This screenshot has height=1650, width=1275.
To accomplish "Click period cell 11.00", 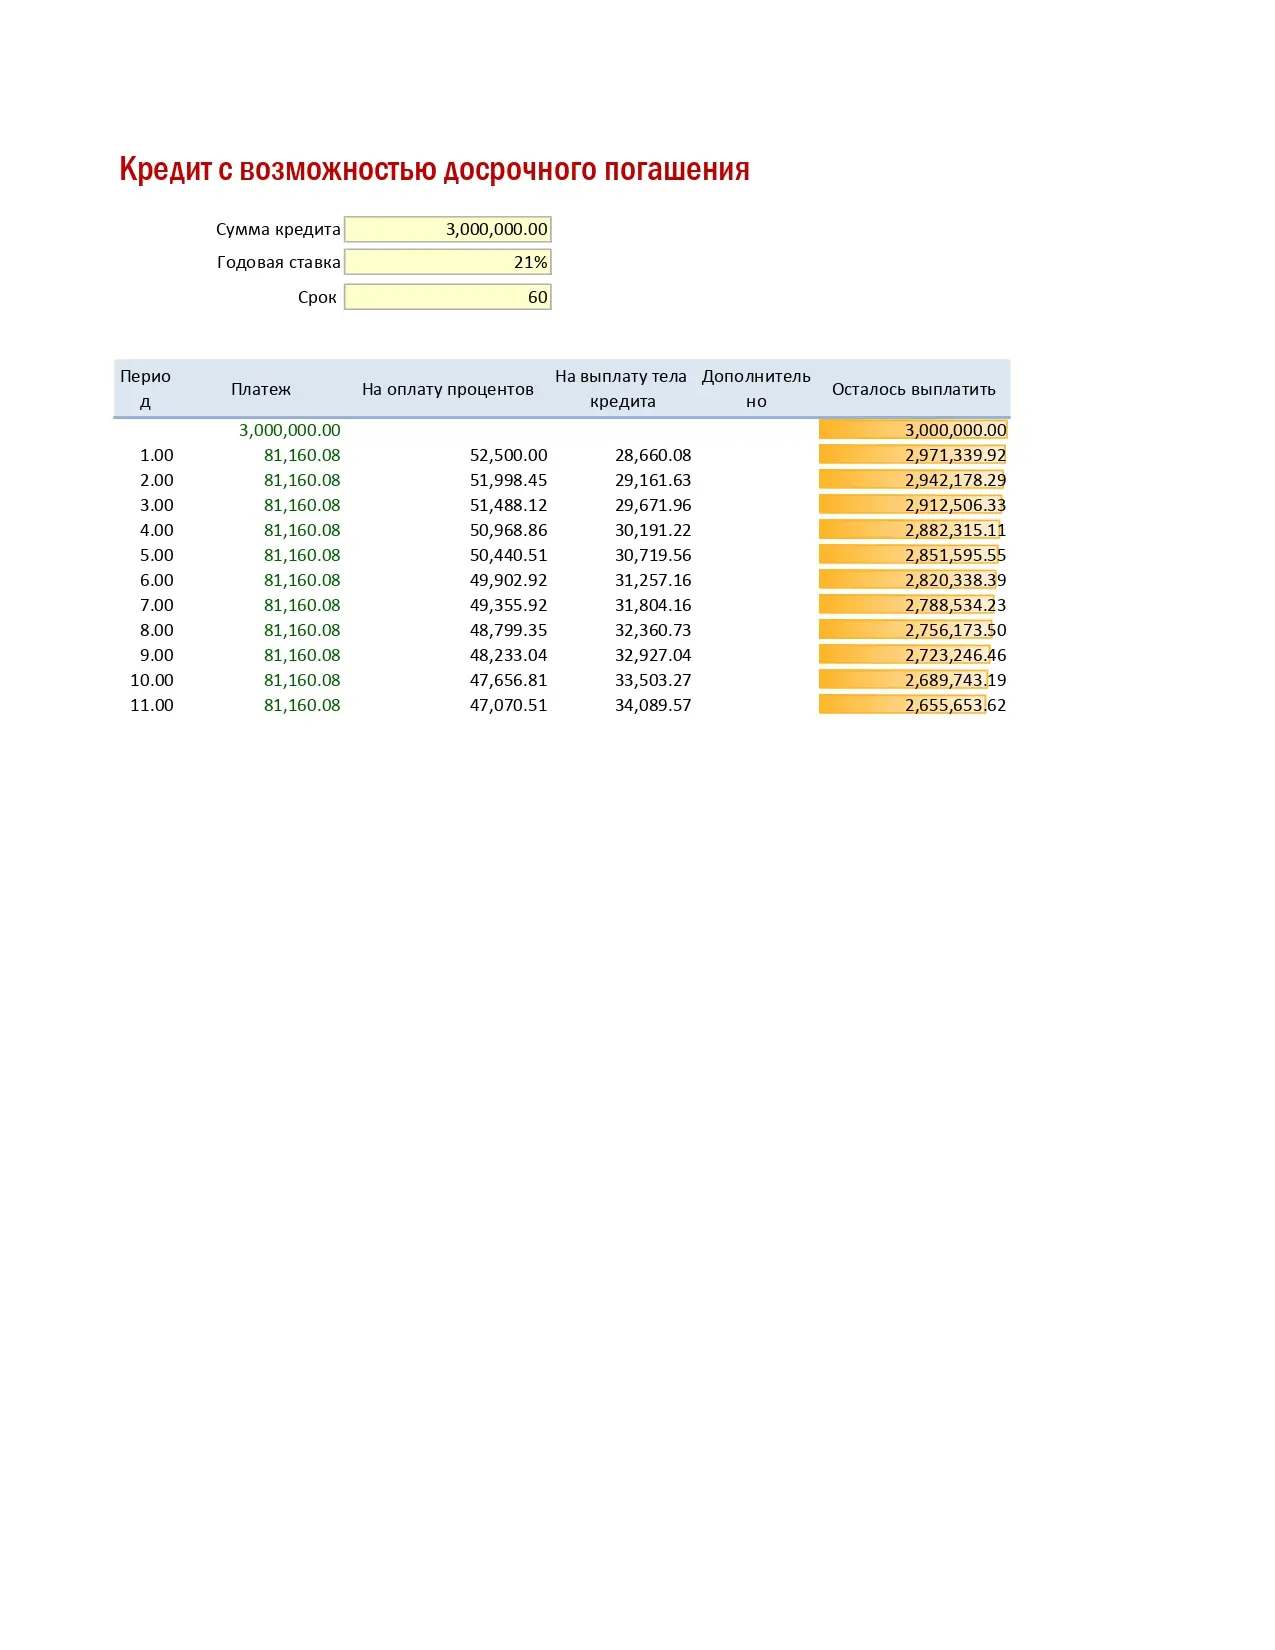I will click(x=152, y=705).
